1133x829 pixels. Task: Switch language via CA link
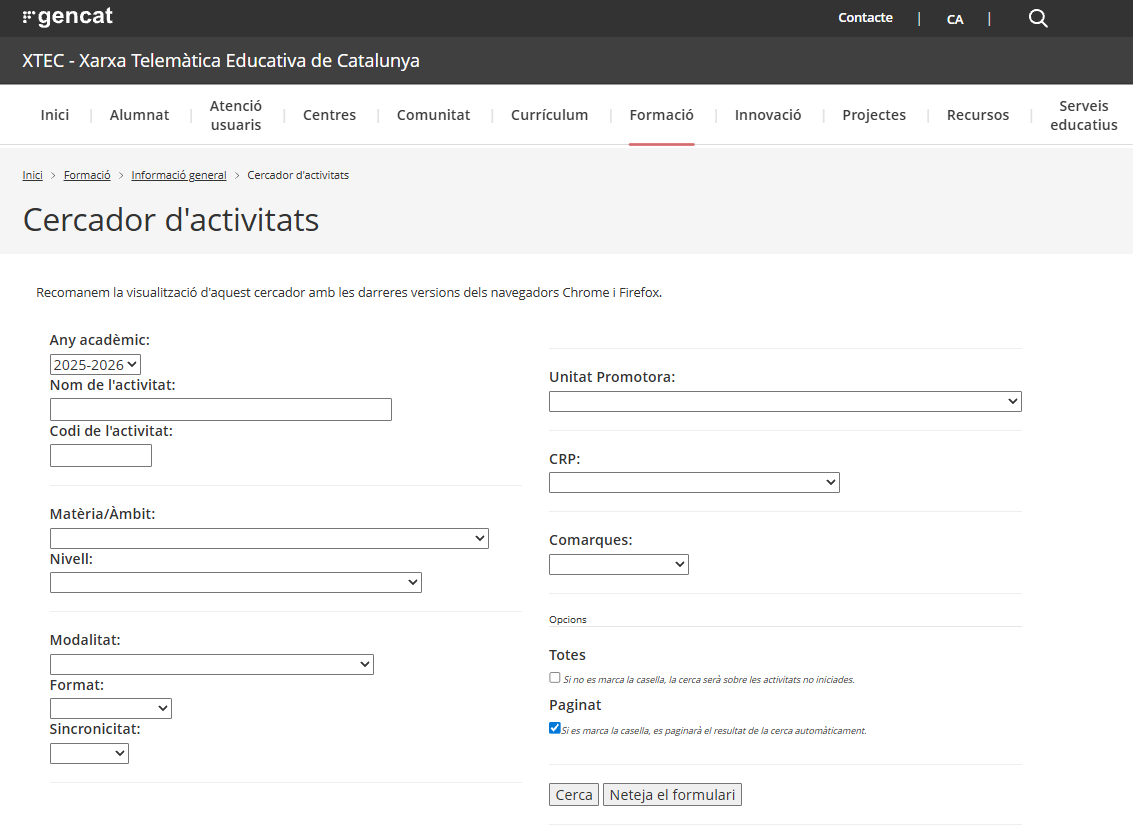[955, 19]
